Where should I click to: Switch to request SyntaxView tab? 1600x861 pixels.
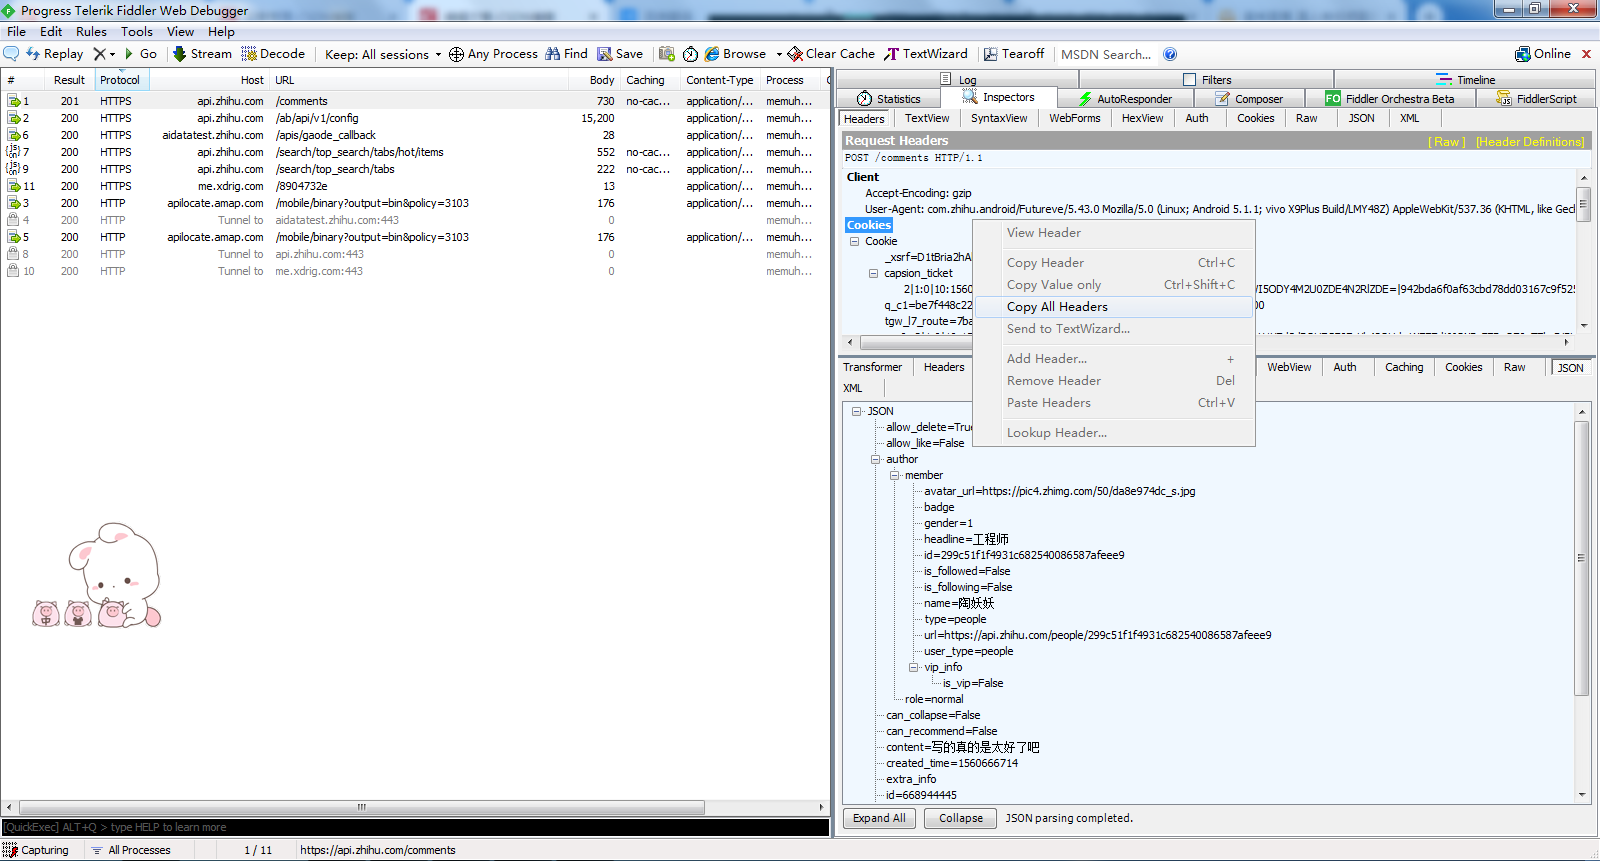(x=999, y=118)
